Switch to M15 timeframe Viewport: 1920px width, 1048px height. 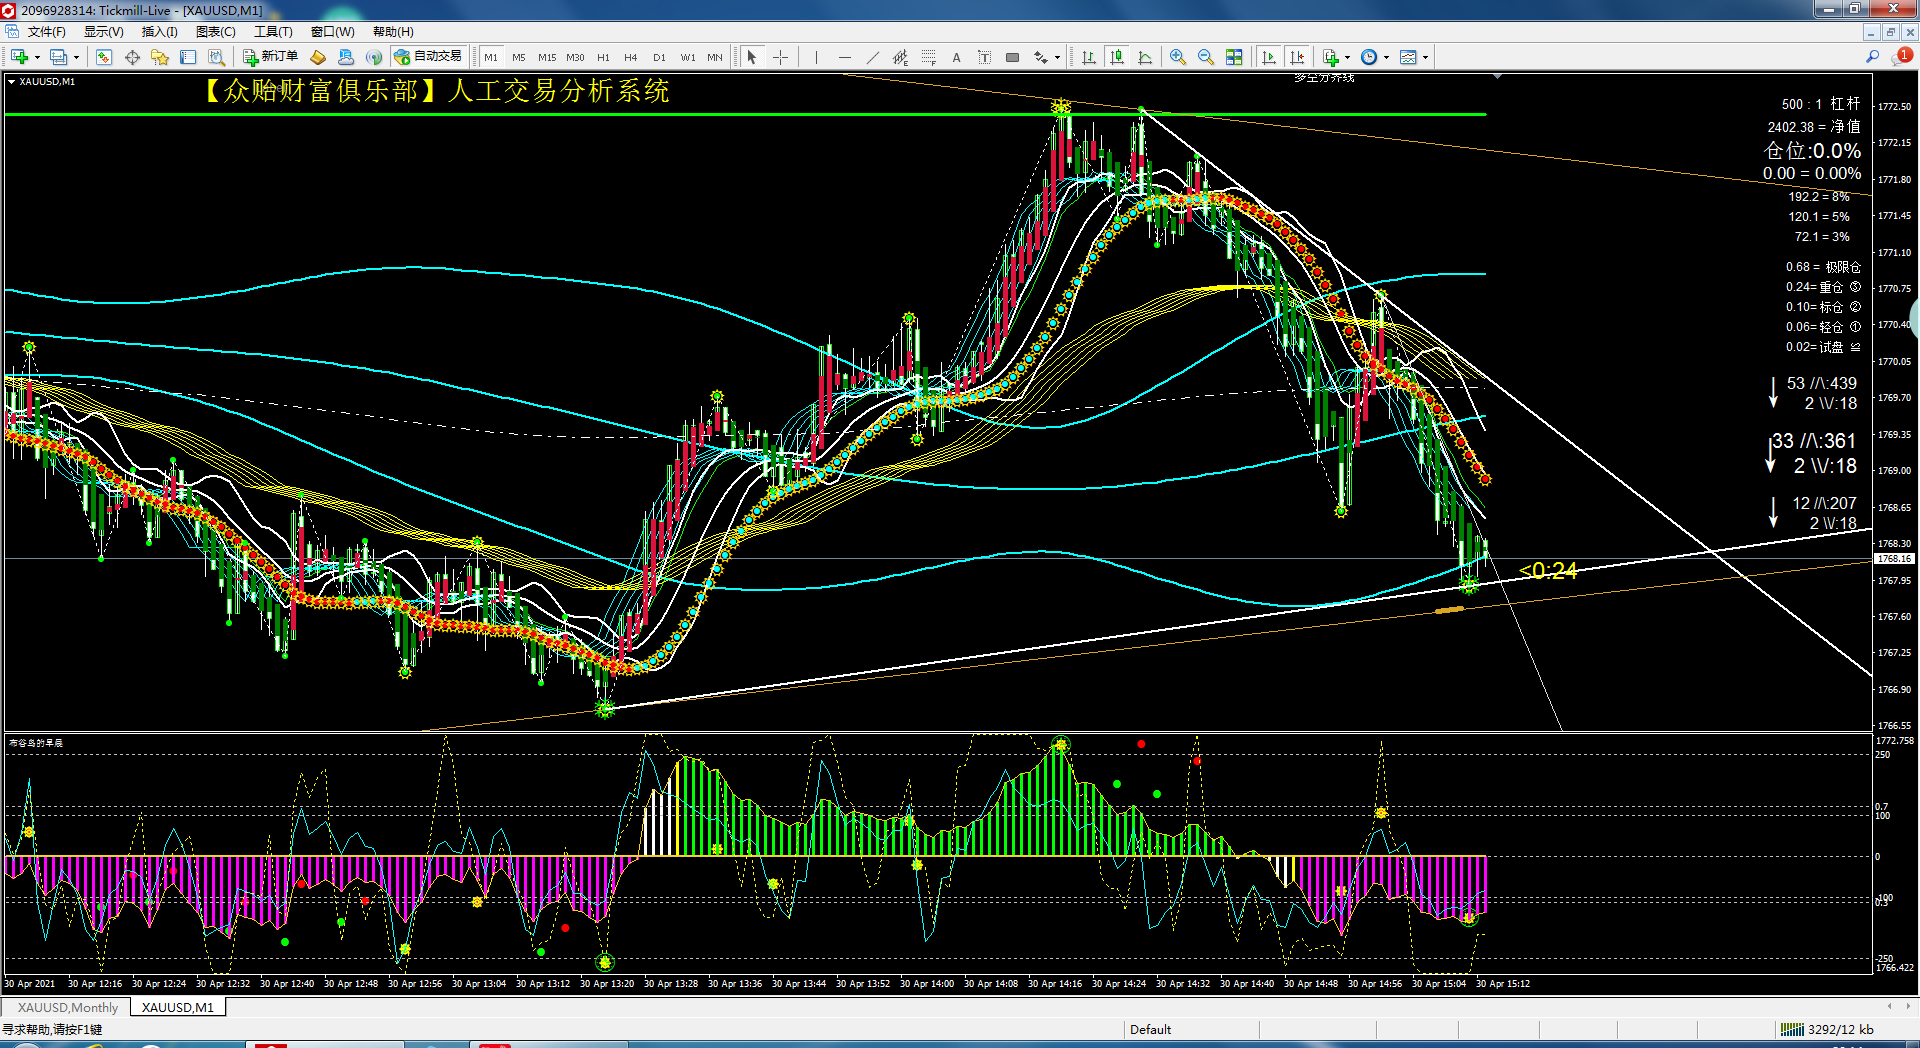click(x=547, y=57)
